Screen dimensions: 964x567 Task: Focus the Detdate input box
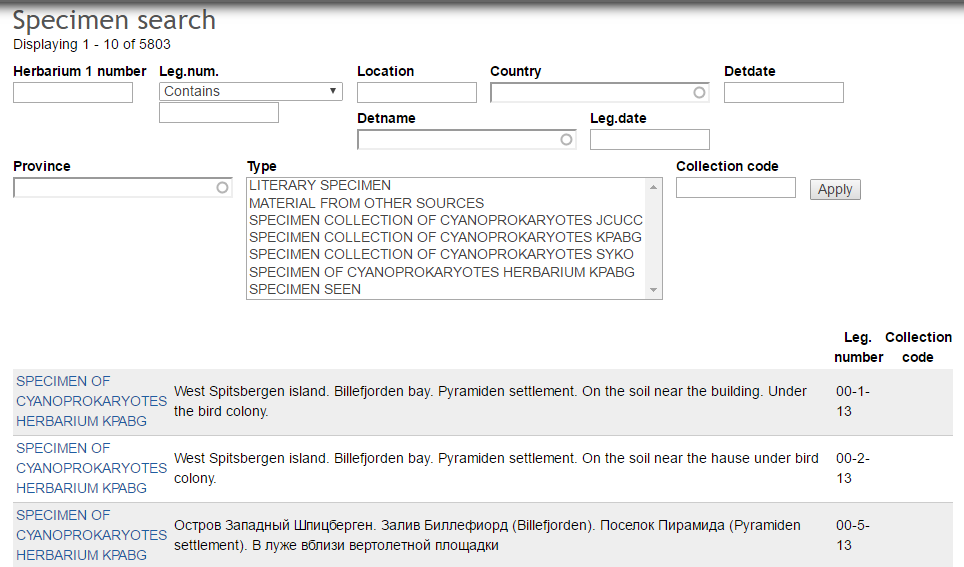click(783, 93)
